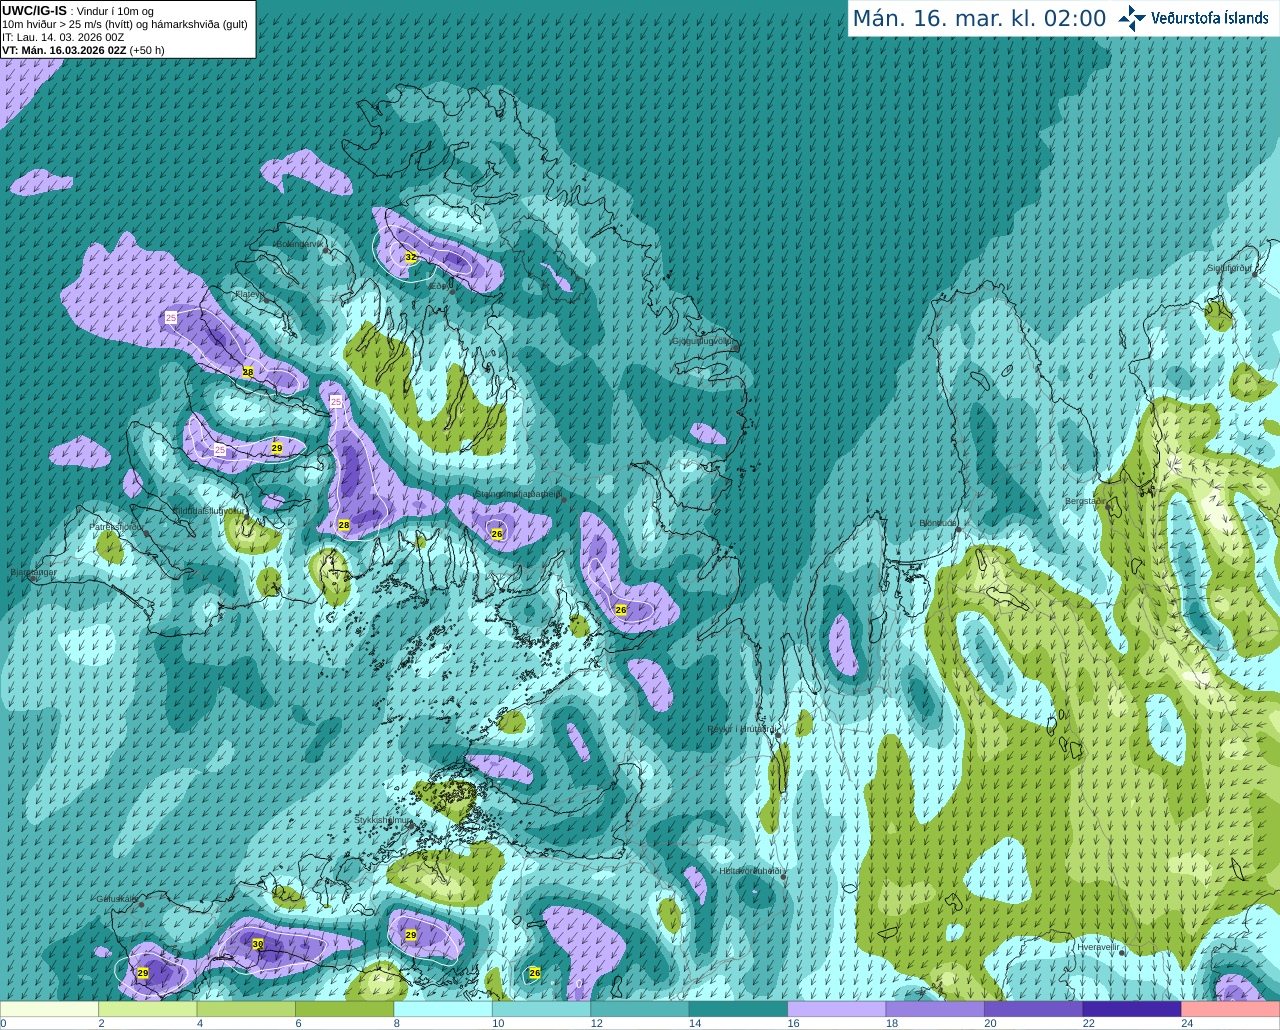1280x1030 pixels.
Task: Pick the 18–20 m/s purple legend swatch
Action: (935, 1009)
